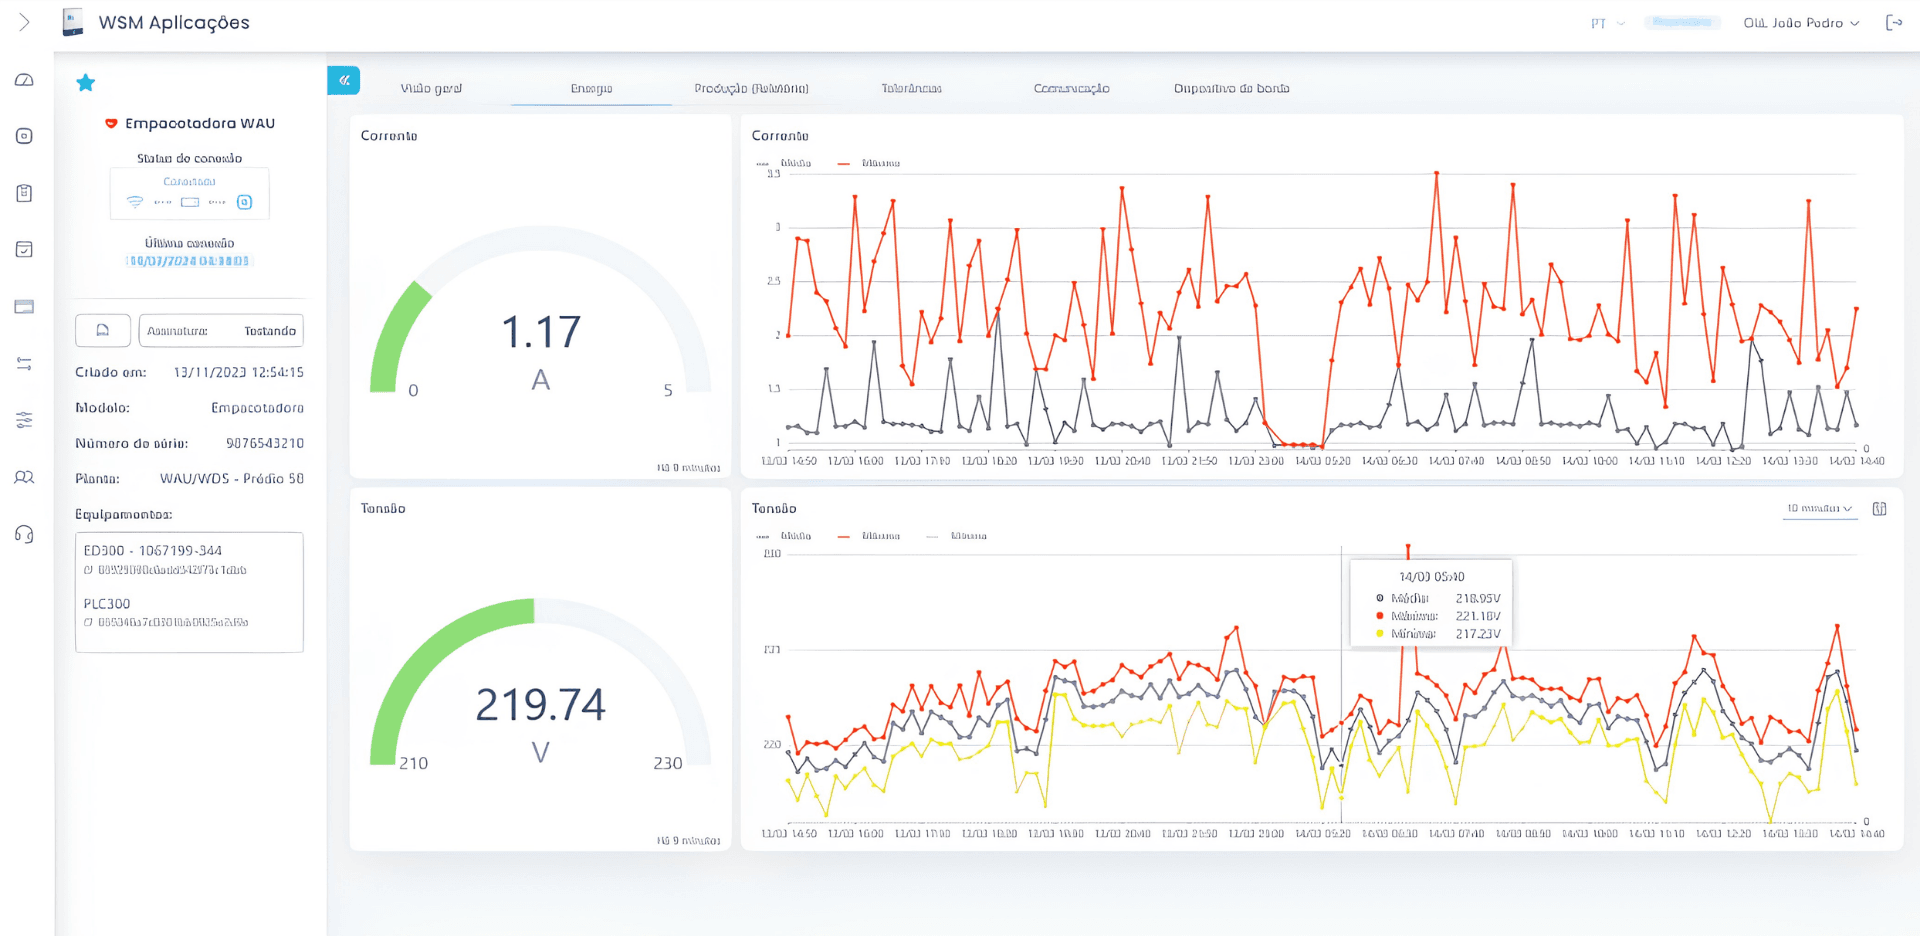Click the Conectado status label
The height and width of the screenshot is (936, 1920).
[x=189, y=182]
